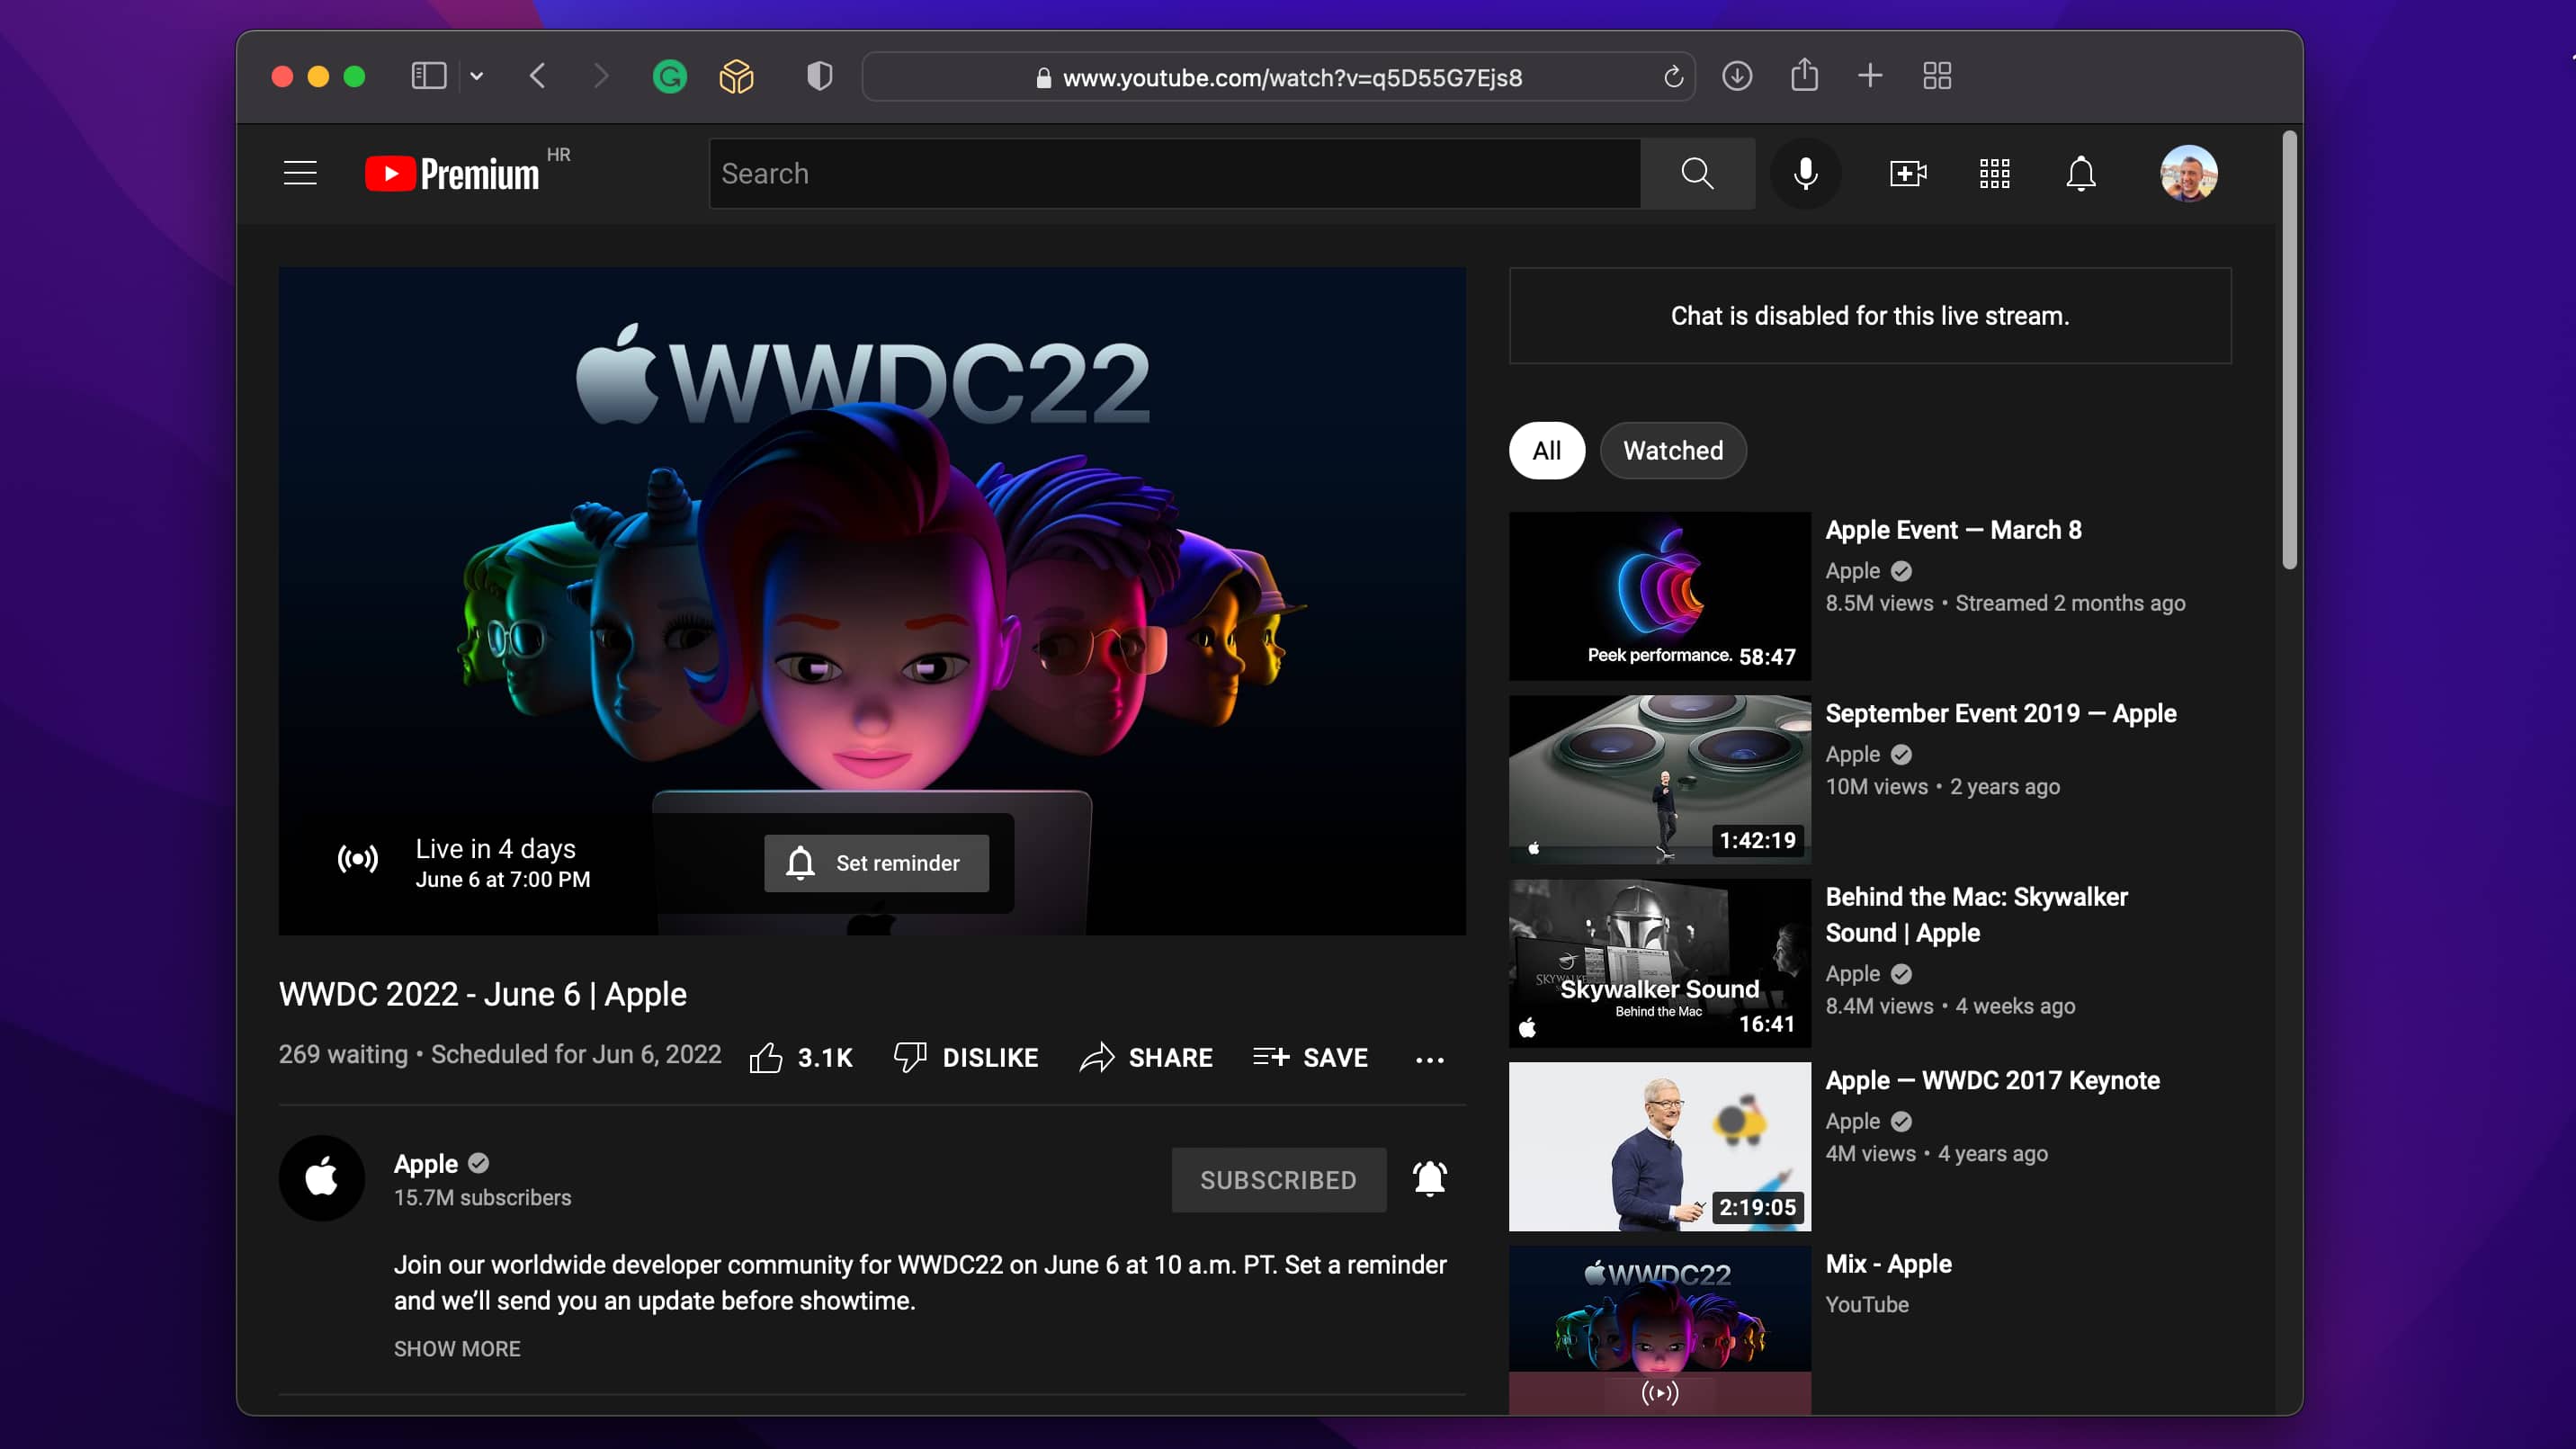
Task: Open Mix - Apple playlist thumbnail
Action: [1659, 1329]
